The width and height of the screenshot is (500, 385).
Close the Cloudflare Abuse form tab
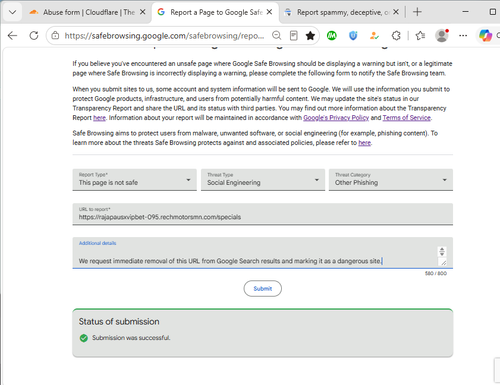(142, 12)
